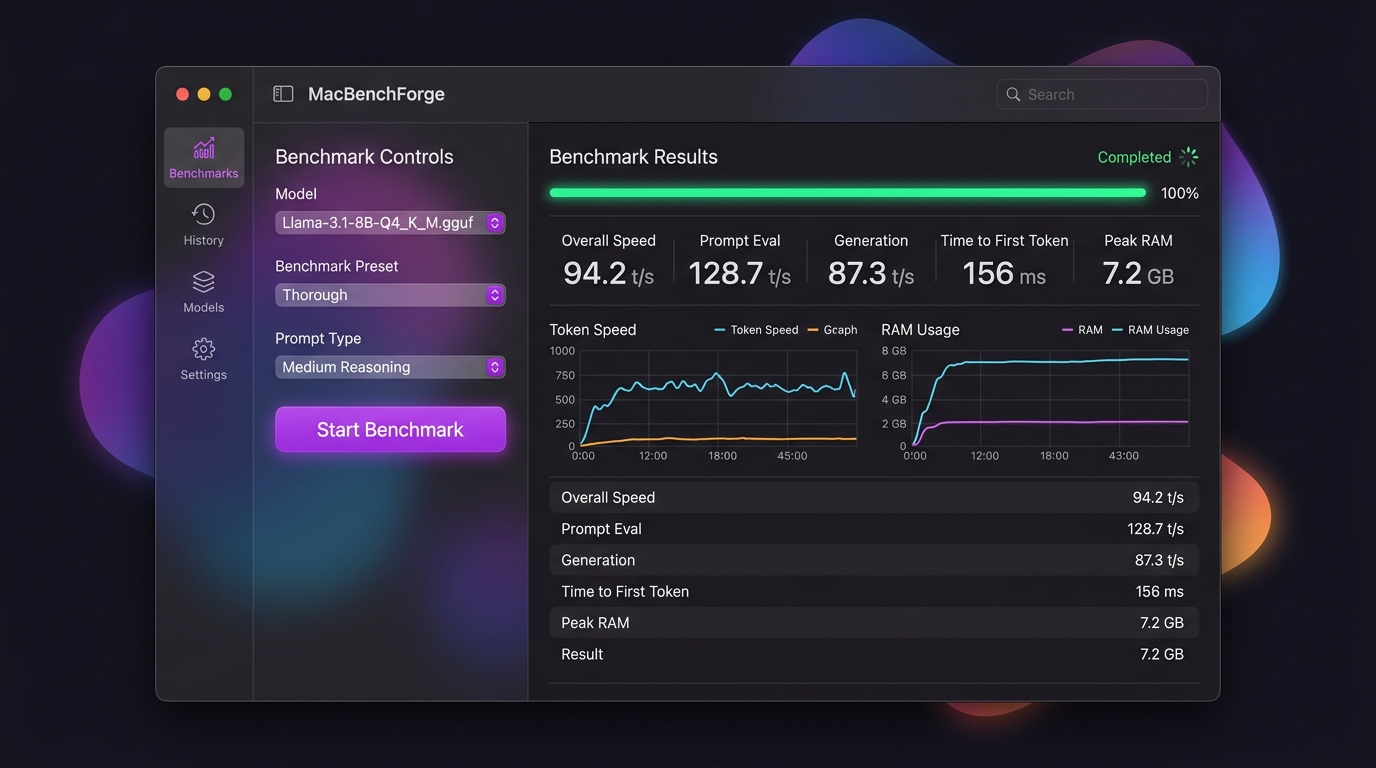Select the Result table row

tap(874, 654)
